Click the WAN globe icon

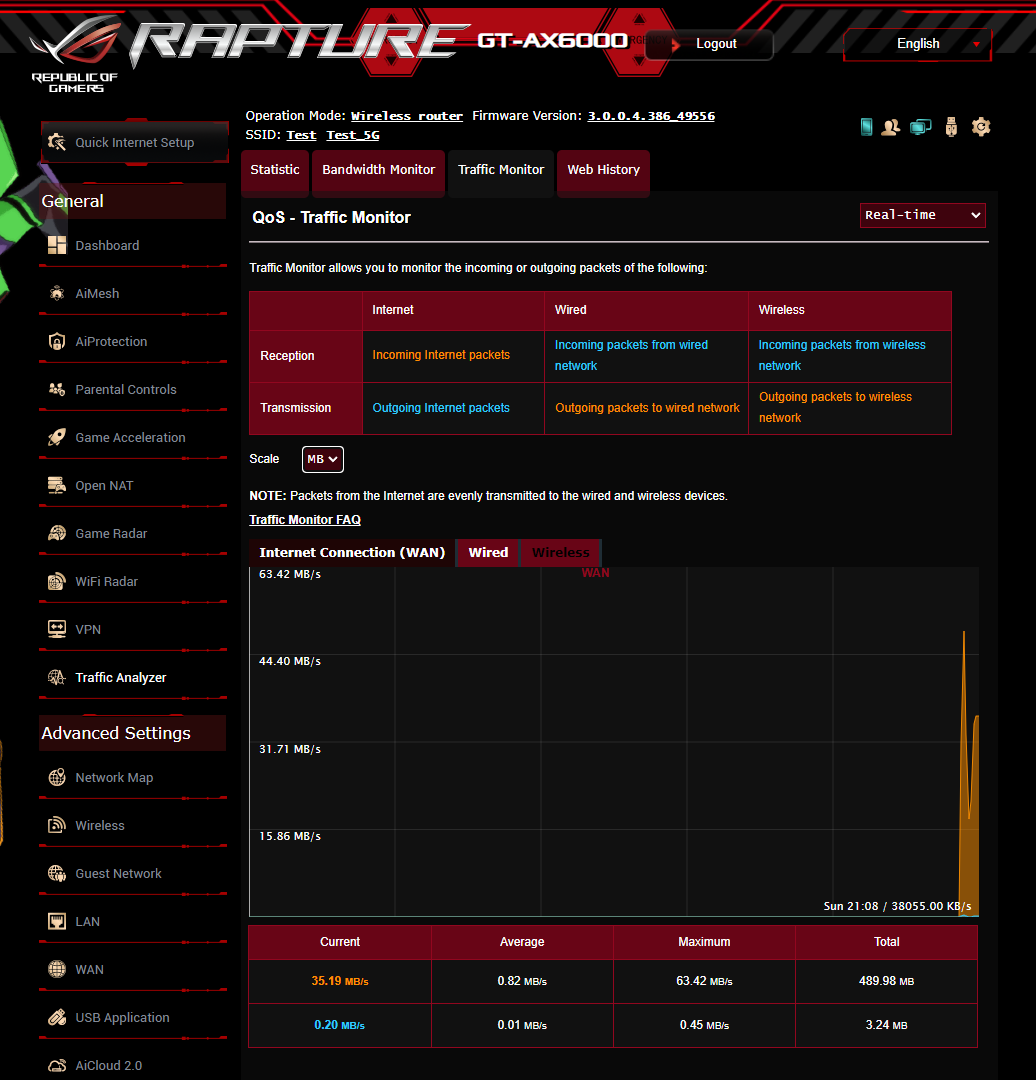coord(57,969)
